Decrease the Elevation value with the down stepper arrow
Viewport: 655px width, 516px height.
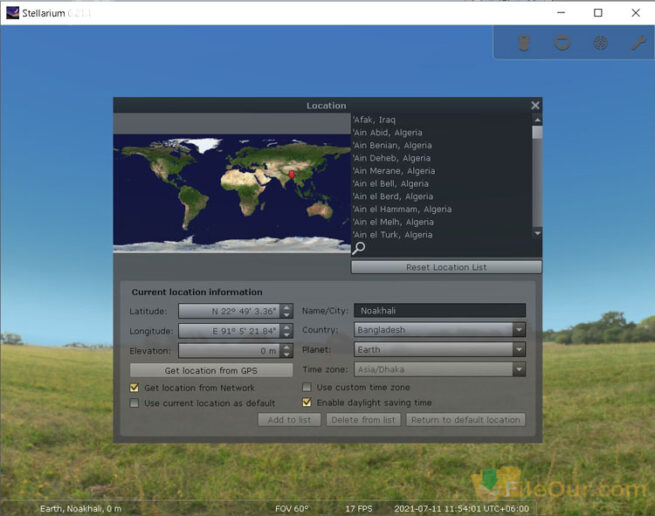coord(287,354)
